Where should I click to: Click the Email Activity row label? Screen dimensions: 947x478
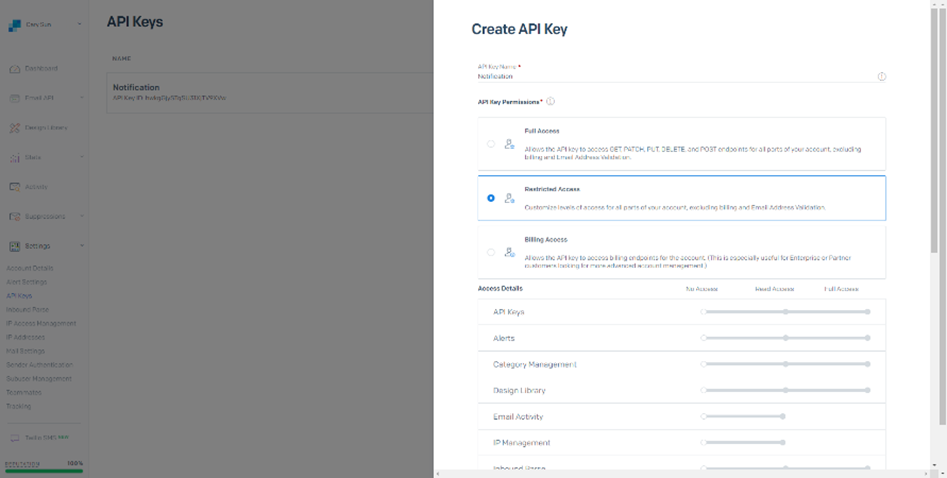(x=518, y=417)
